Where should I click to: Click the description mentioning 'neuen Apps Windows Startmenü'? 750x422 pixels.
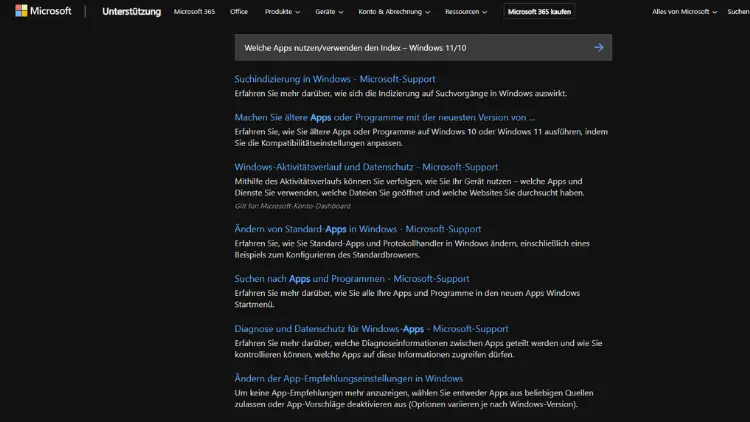[x=407, y=299]
